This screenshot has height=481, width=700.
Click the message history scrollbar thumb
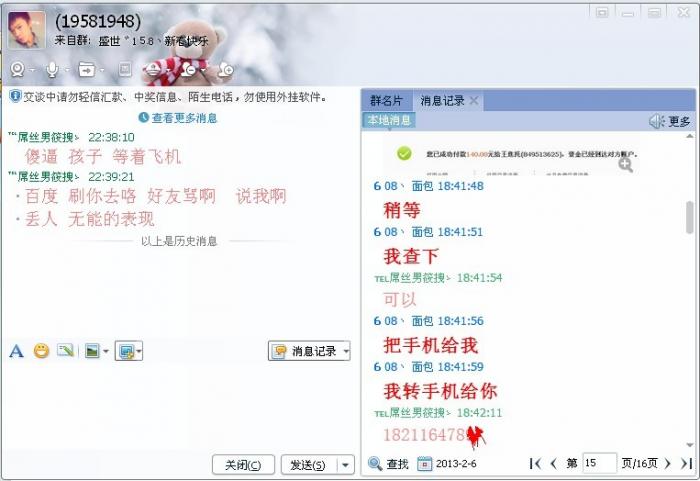coord(690,217)
